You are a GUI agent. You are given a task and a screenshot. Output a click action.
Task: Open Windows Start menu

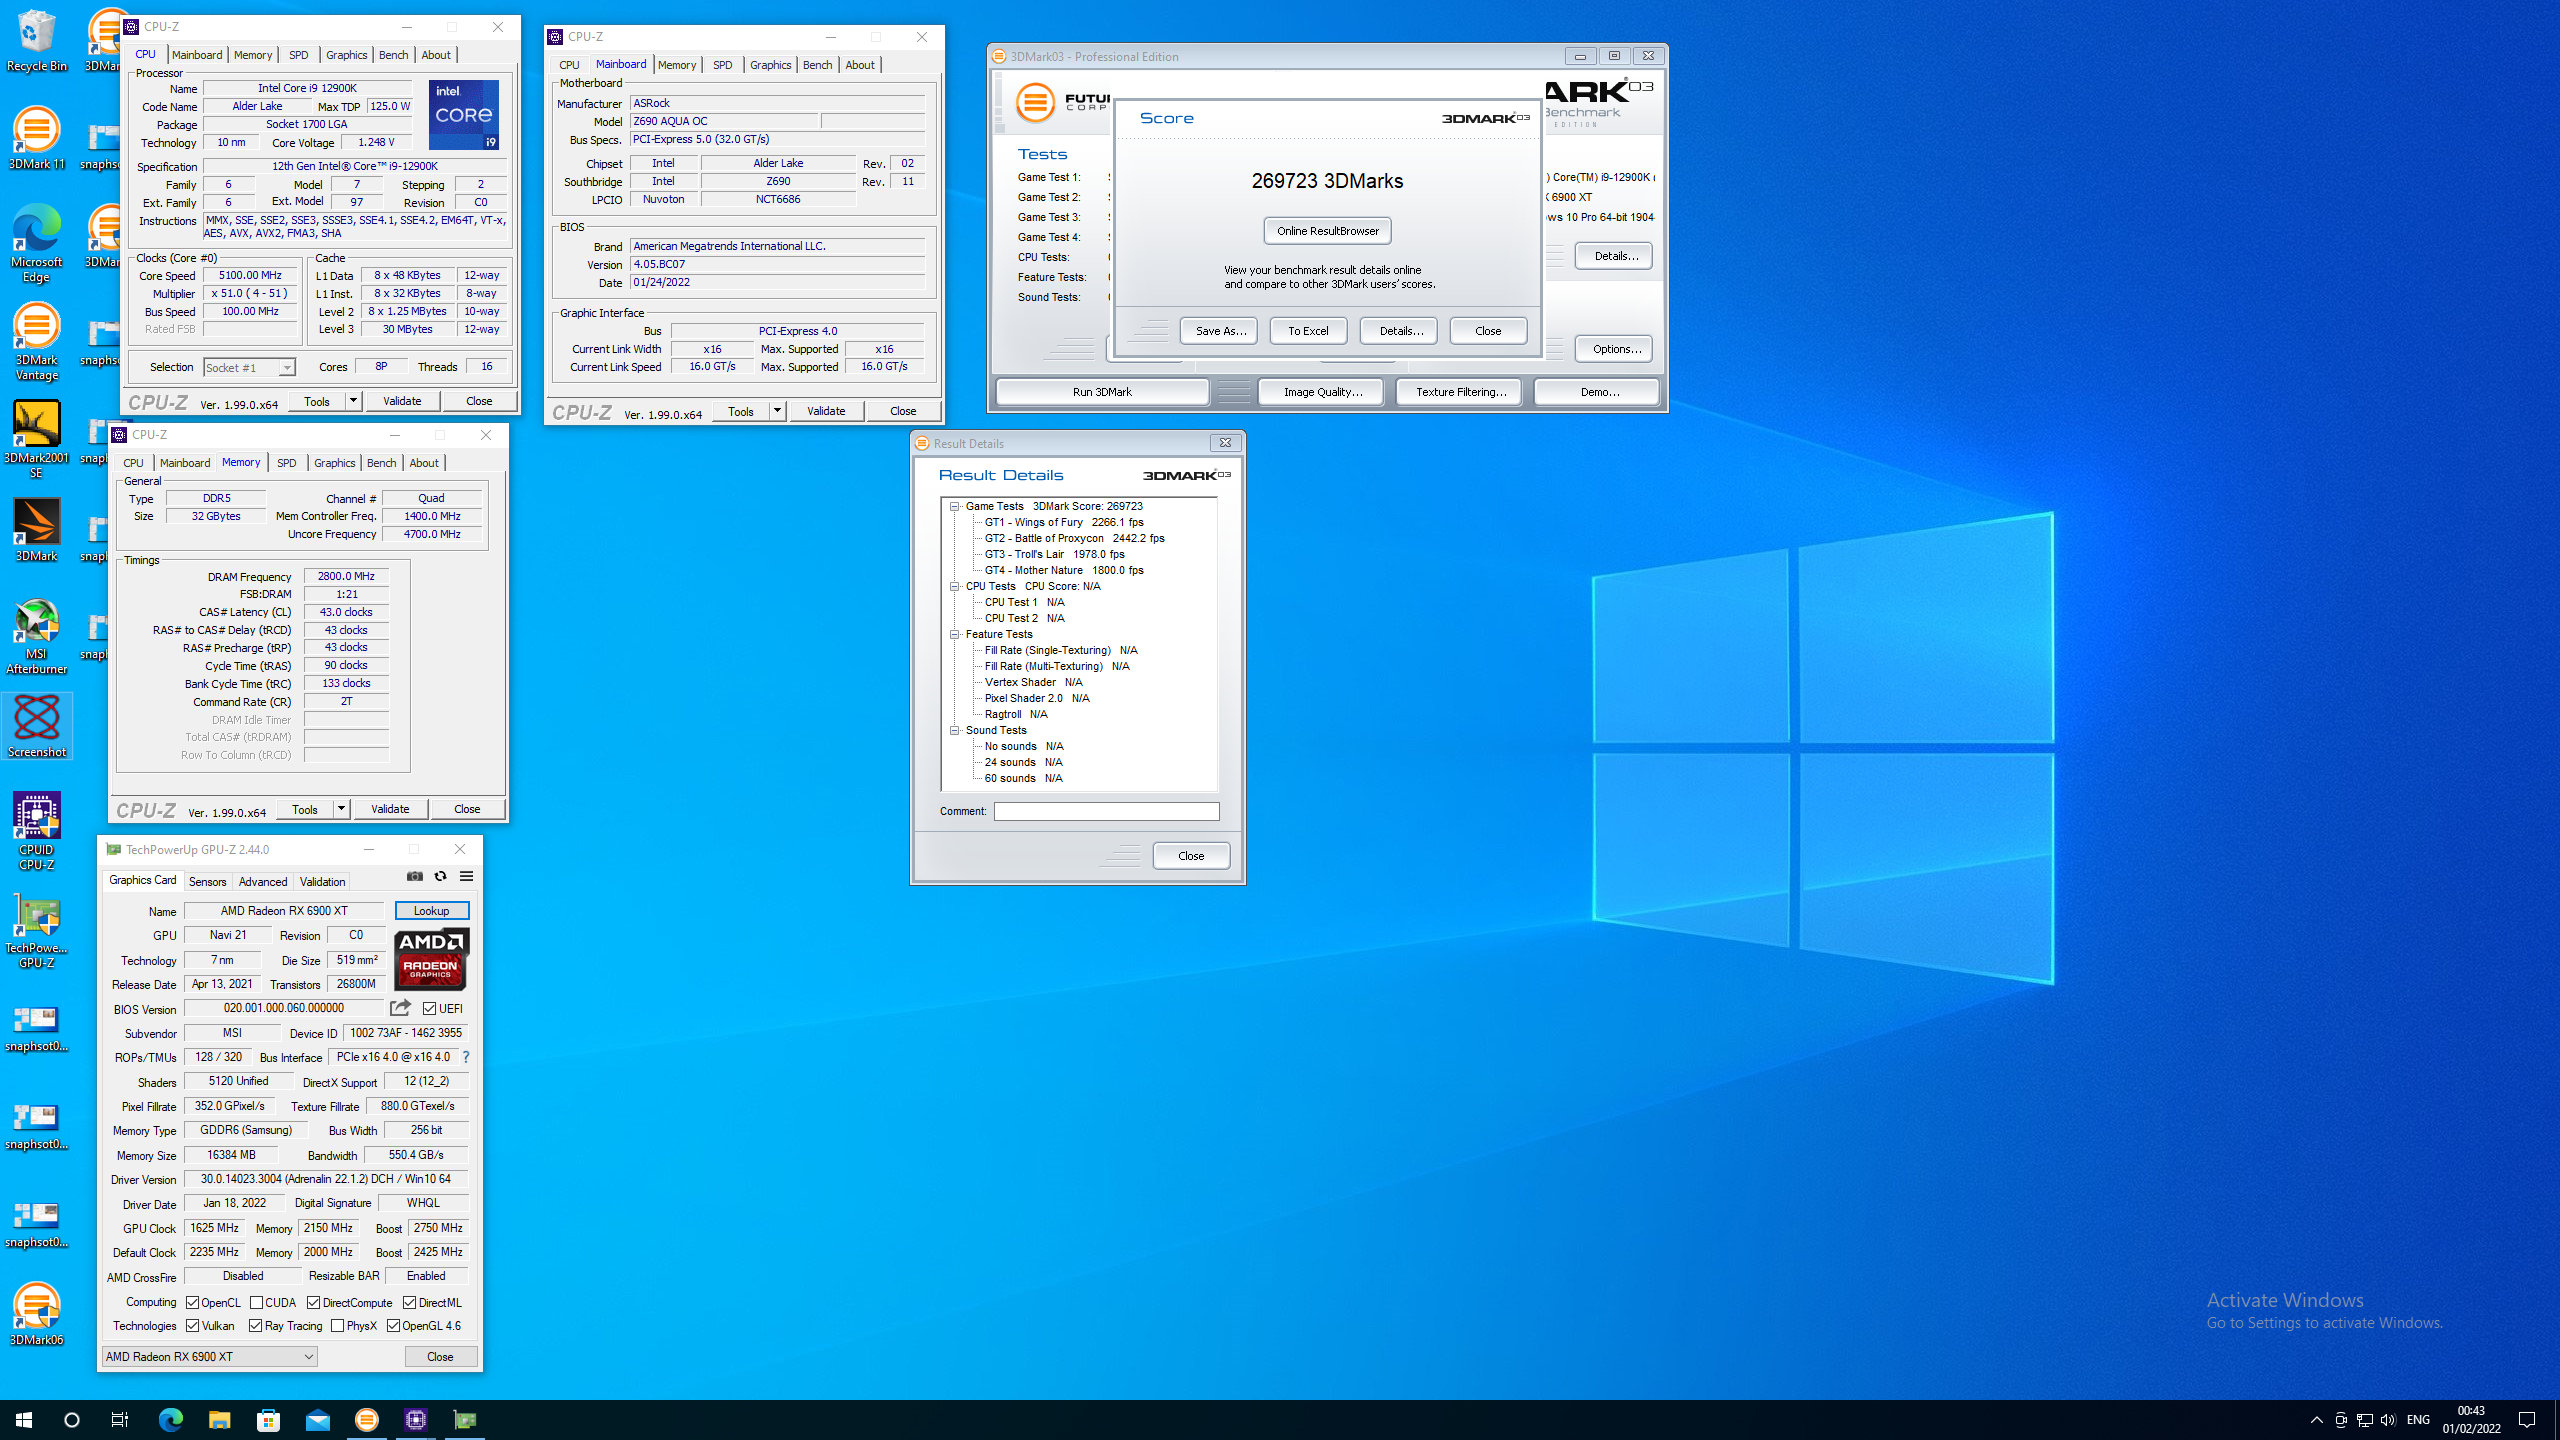point(24,1420)
